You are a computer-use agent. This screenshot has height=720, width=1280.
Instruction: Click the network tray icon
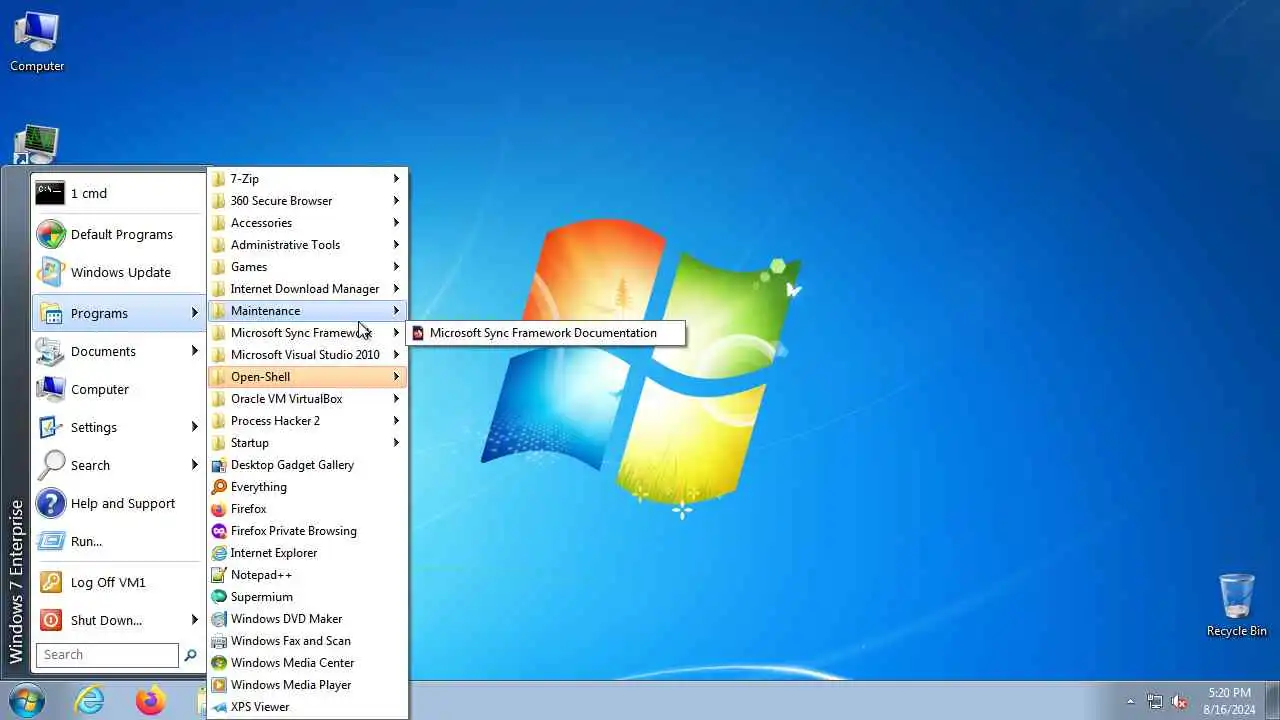1155,701
